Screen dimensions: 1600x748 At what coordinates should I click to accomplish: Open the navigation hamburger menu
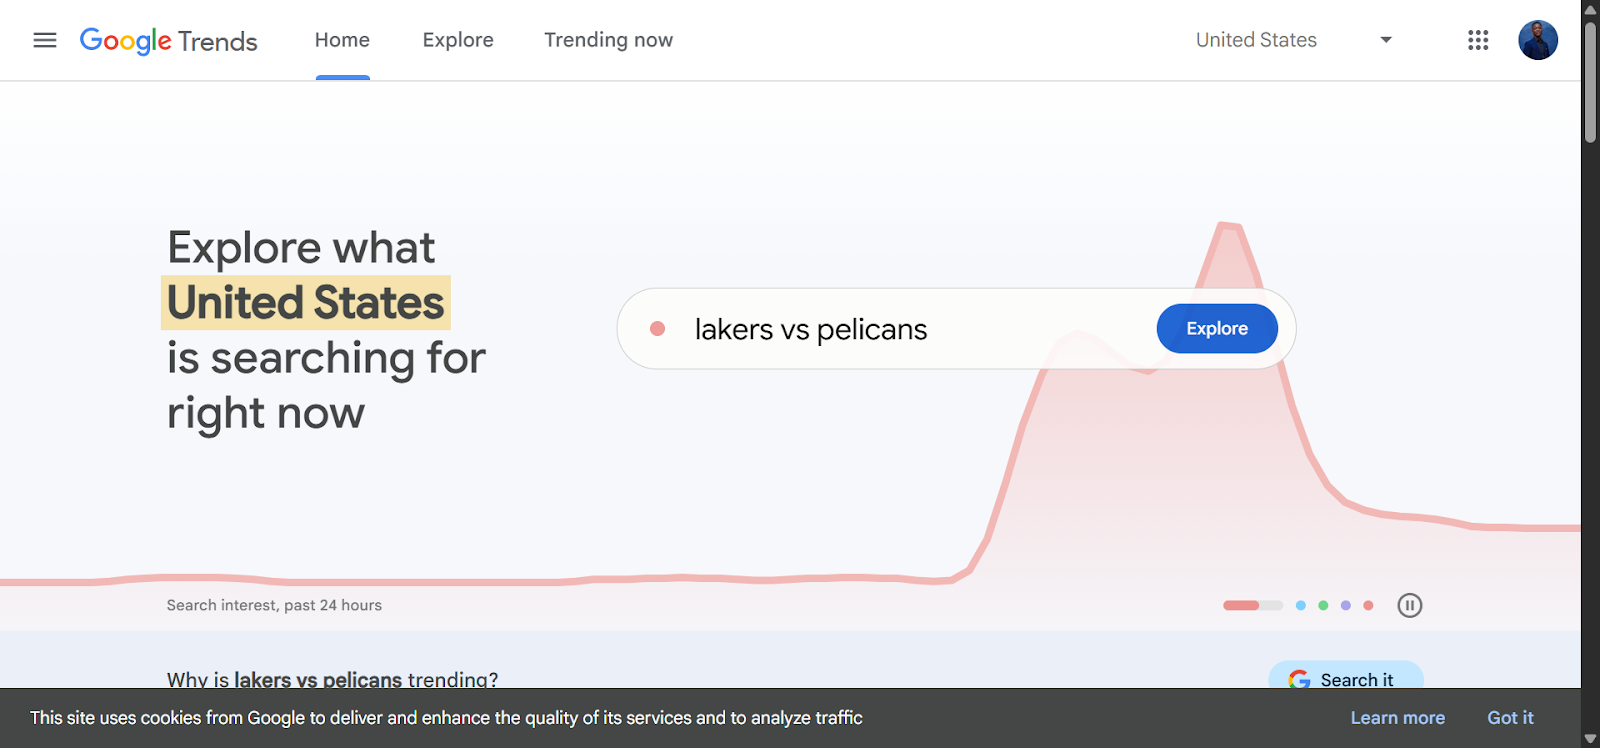[x=44, y=40]
